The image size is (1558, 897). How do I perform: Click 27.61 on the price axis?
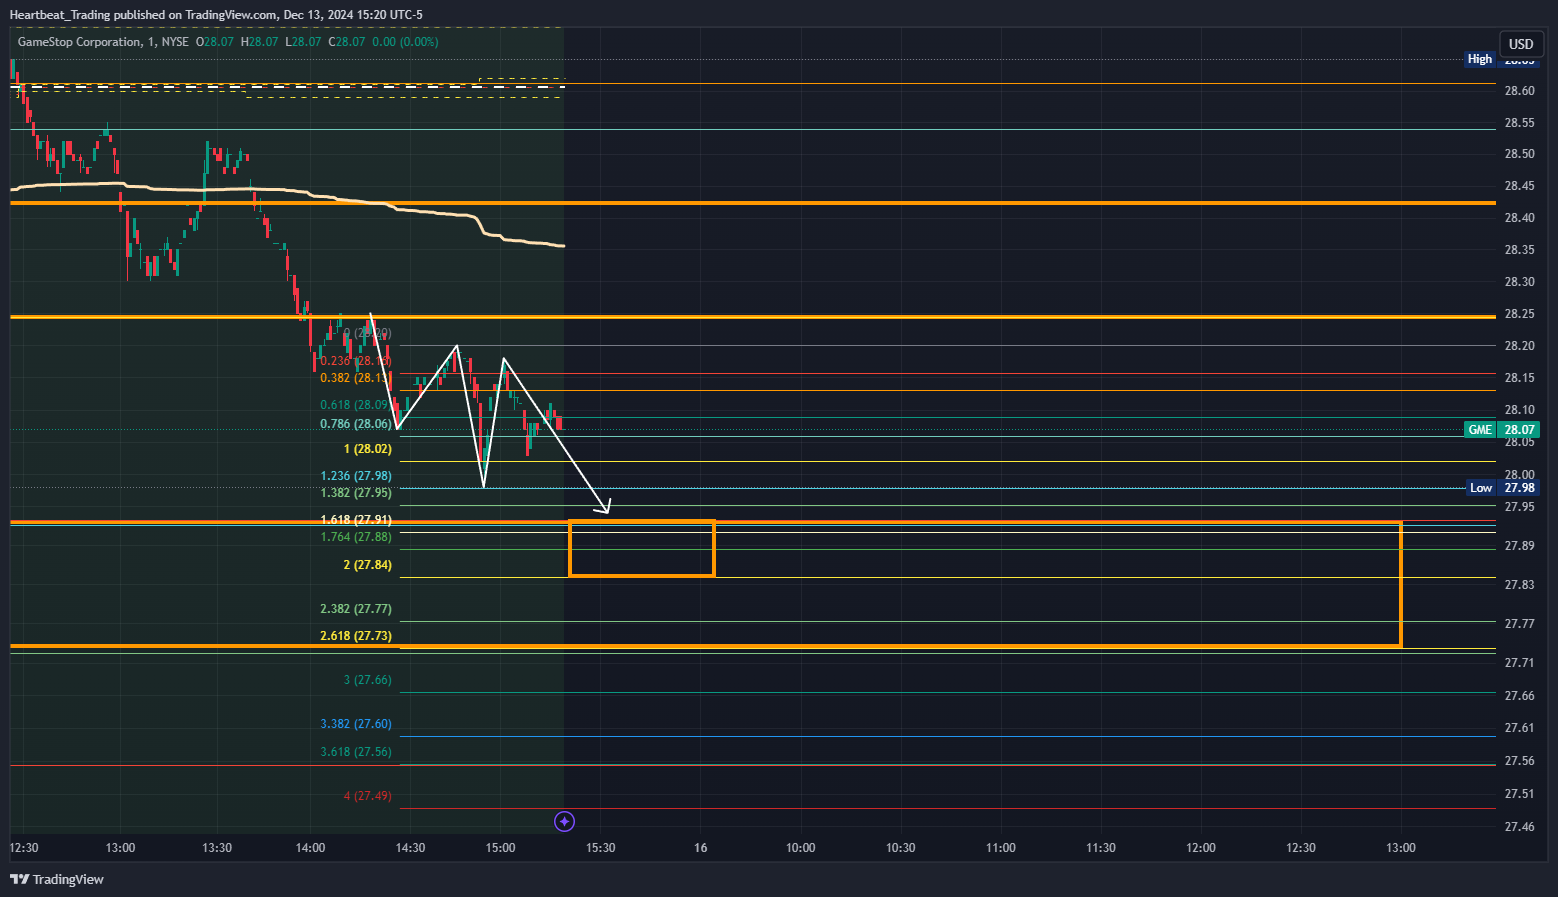click(x=1520, y=728)
